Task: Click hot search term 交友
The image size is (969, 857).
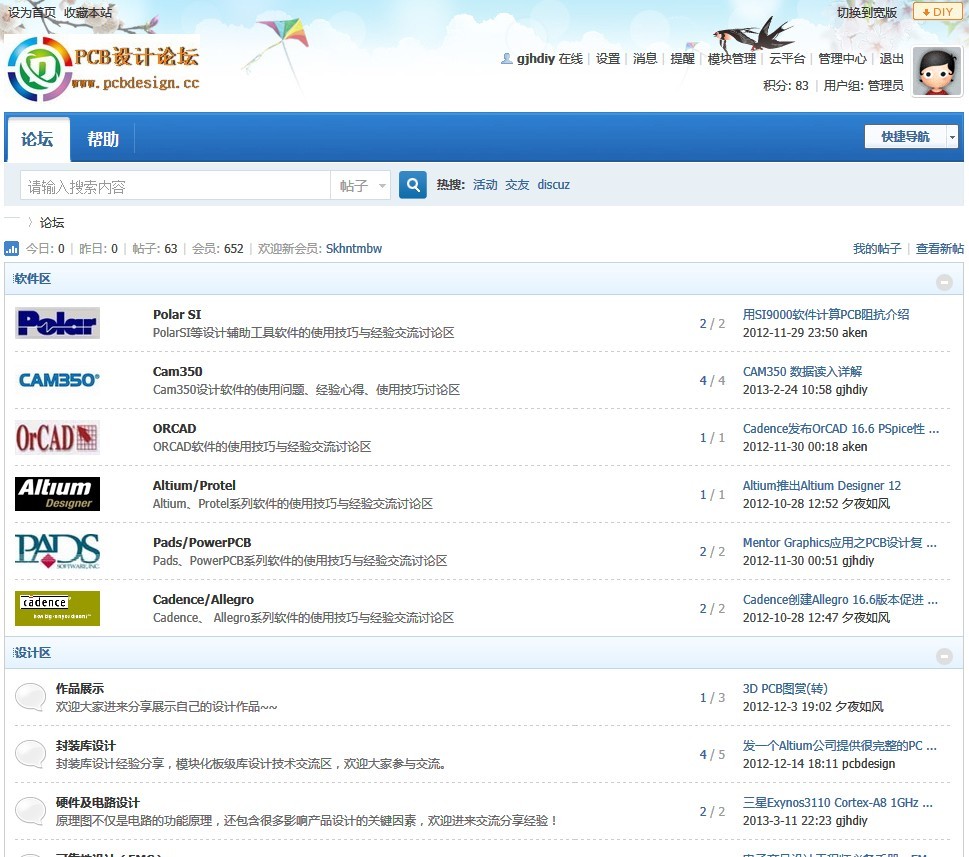Action: point(517,185)
